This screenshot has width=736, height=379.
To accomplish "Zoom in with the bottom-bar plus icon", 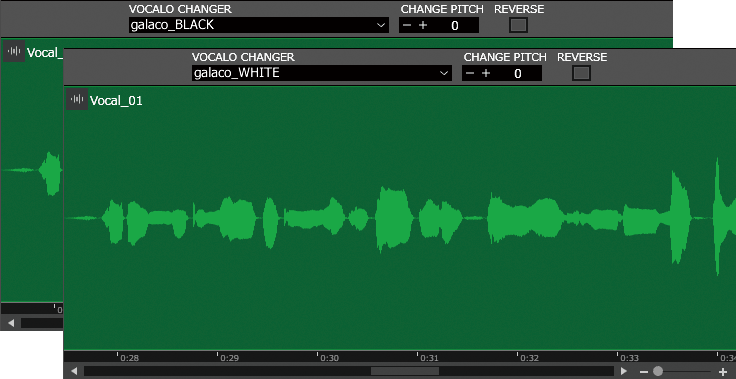I will coord(722,371).
